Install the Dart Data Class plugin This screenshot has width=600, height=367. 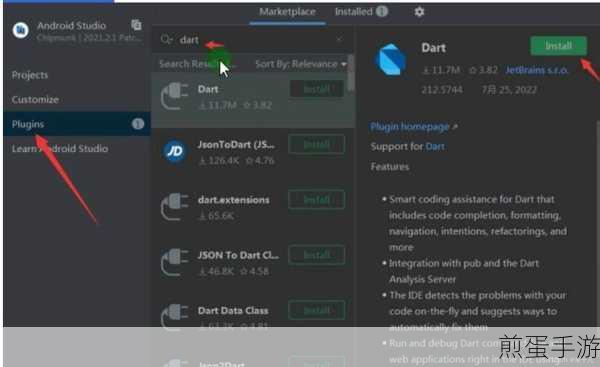pyautogui.click(x=316, y=310)
